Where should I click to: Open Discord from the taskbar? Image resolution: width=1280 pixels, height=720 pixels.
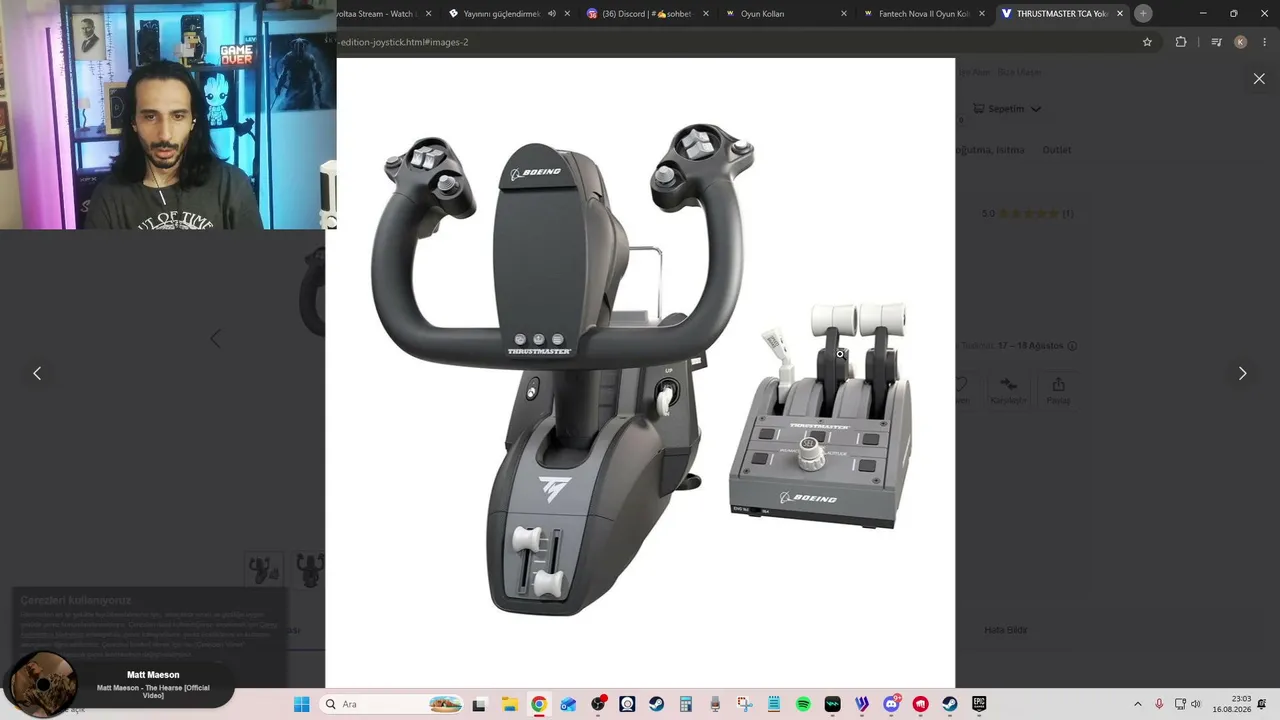pyautogui.click(x=891, y=704)
